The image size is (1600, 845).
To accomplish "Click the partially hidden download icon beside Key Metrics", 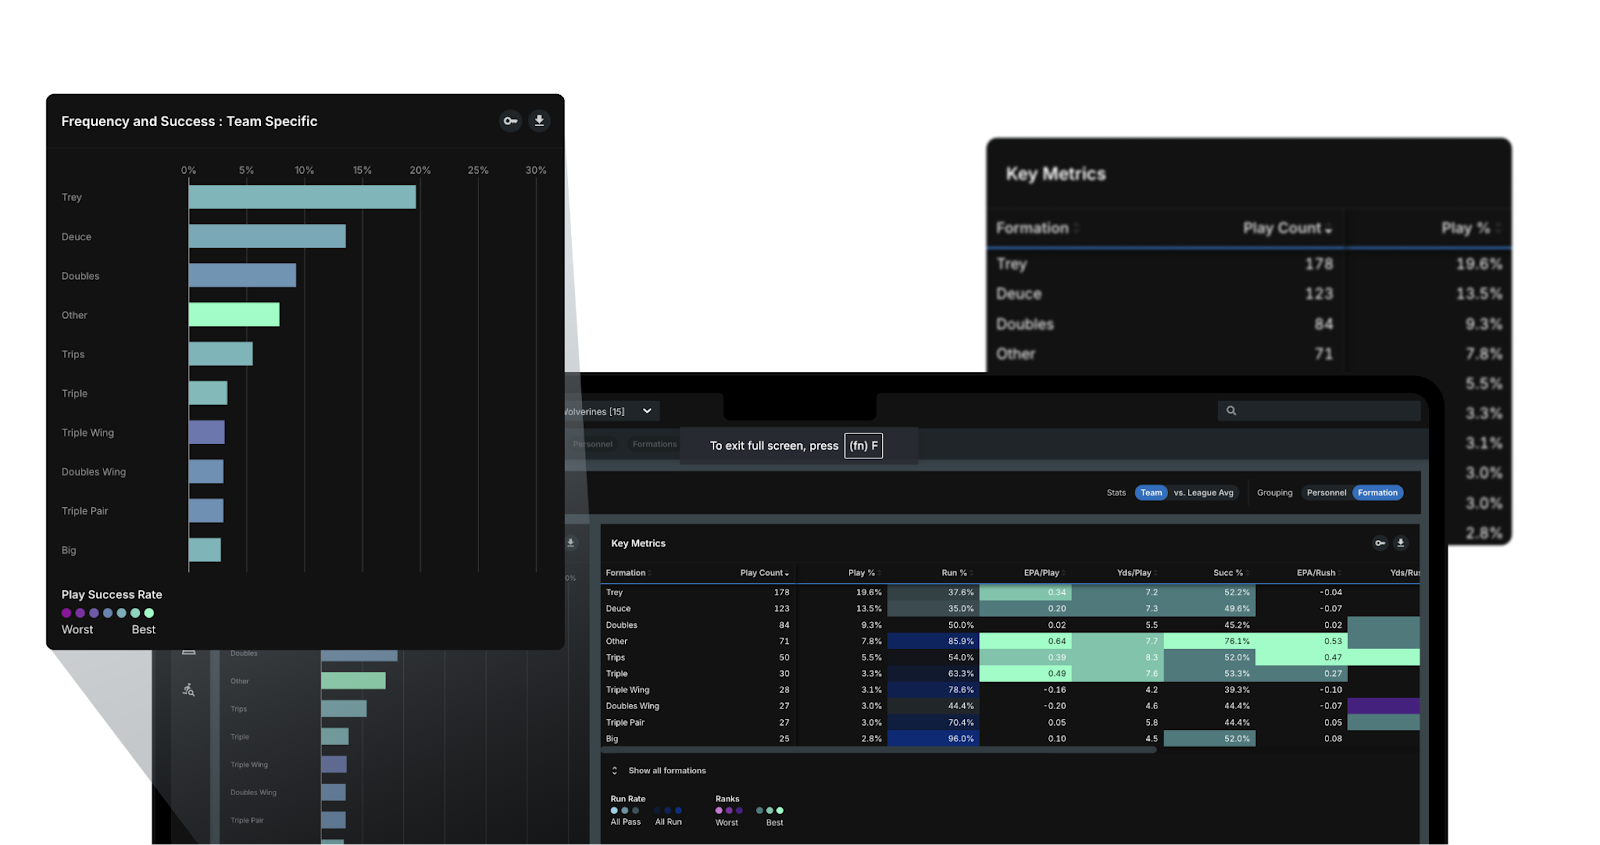I will click(571, 543).
